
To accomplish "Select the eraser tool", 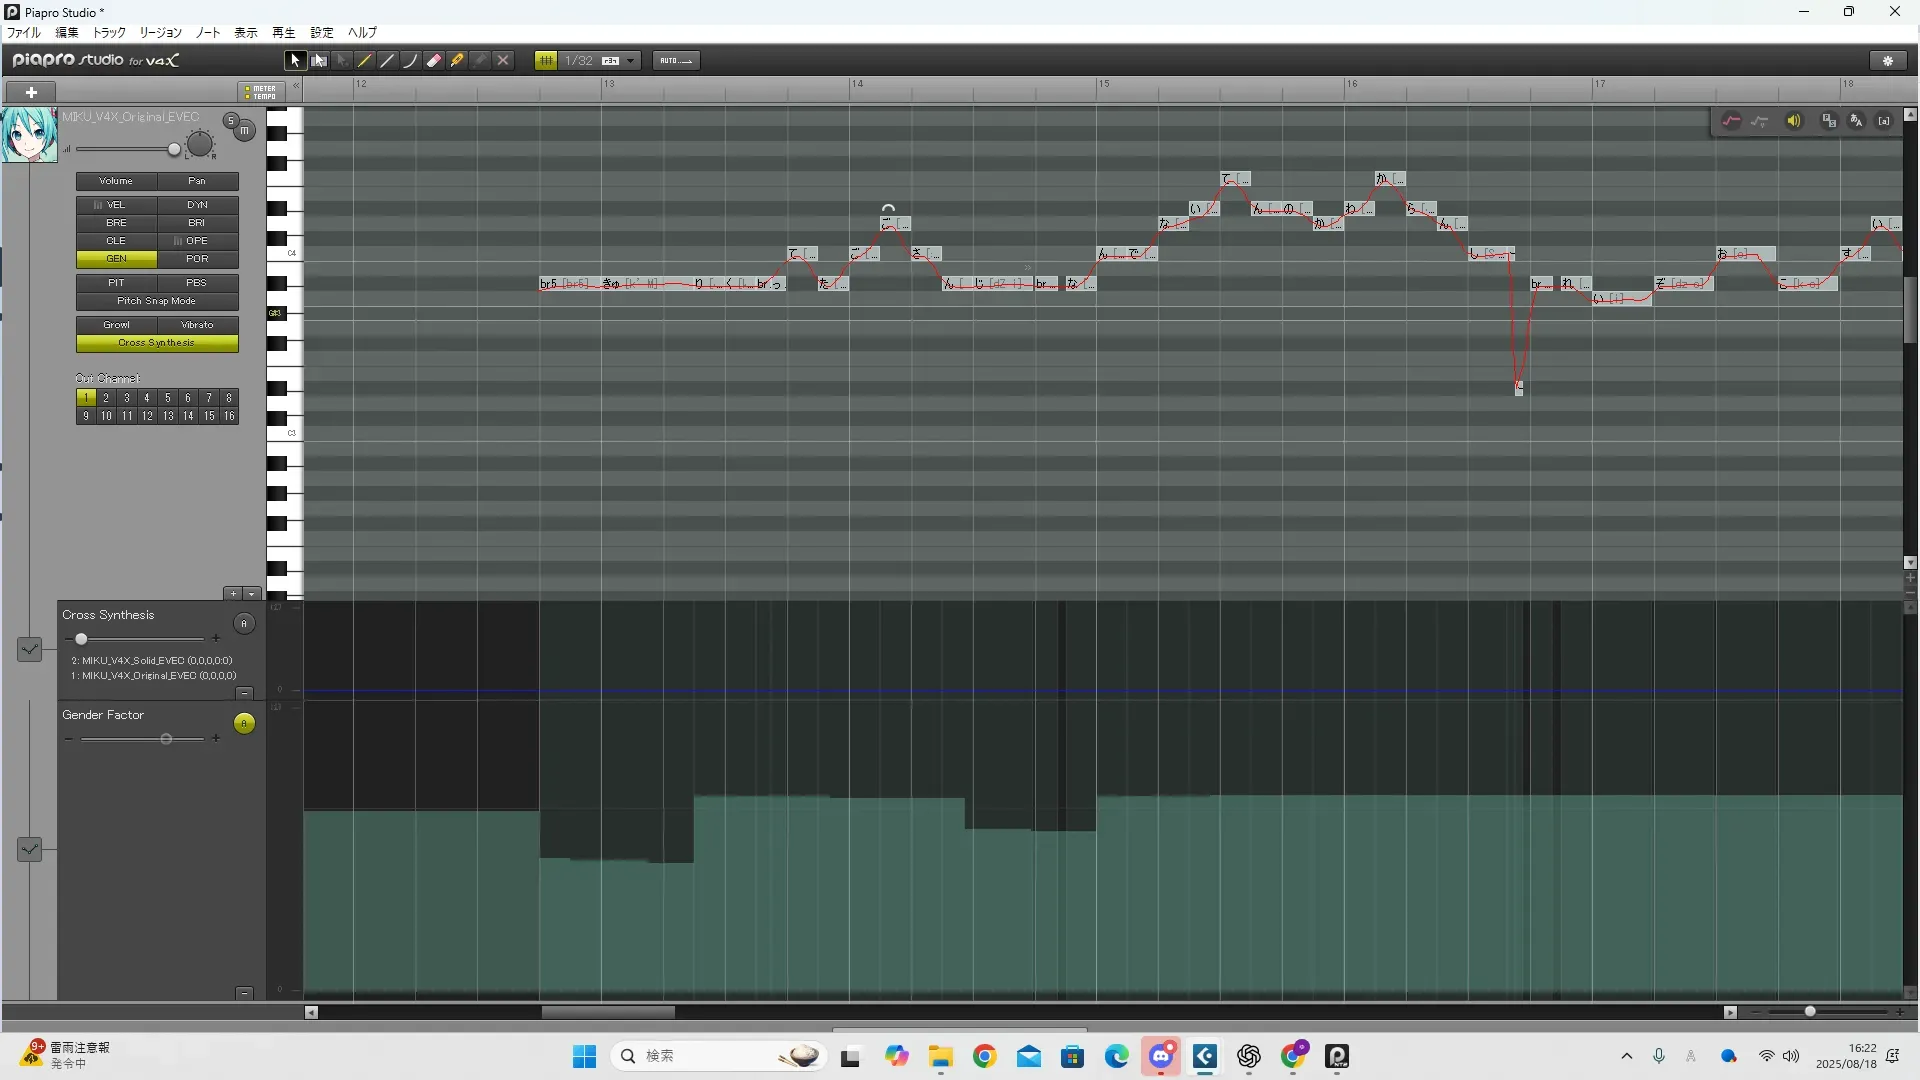I will [x=434, y=61].
